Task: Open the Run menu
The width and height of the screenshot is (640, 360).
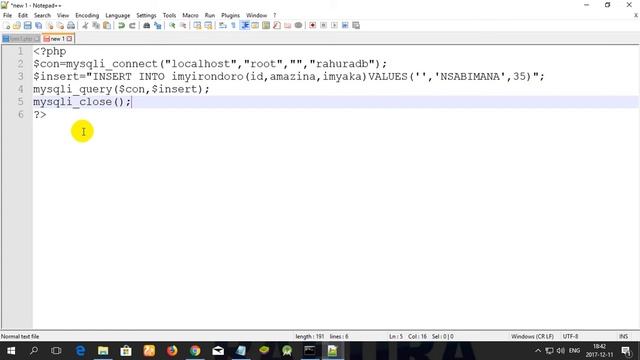Action: 210,15
